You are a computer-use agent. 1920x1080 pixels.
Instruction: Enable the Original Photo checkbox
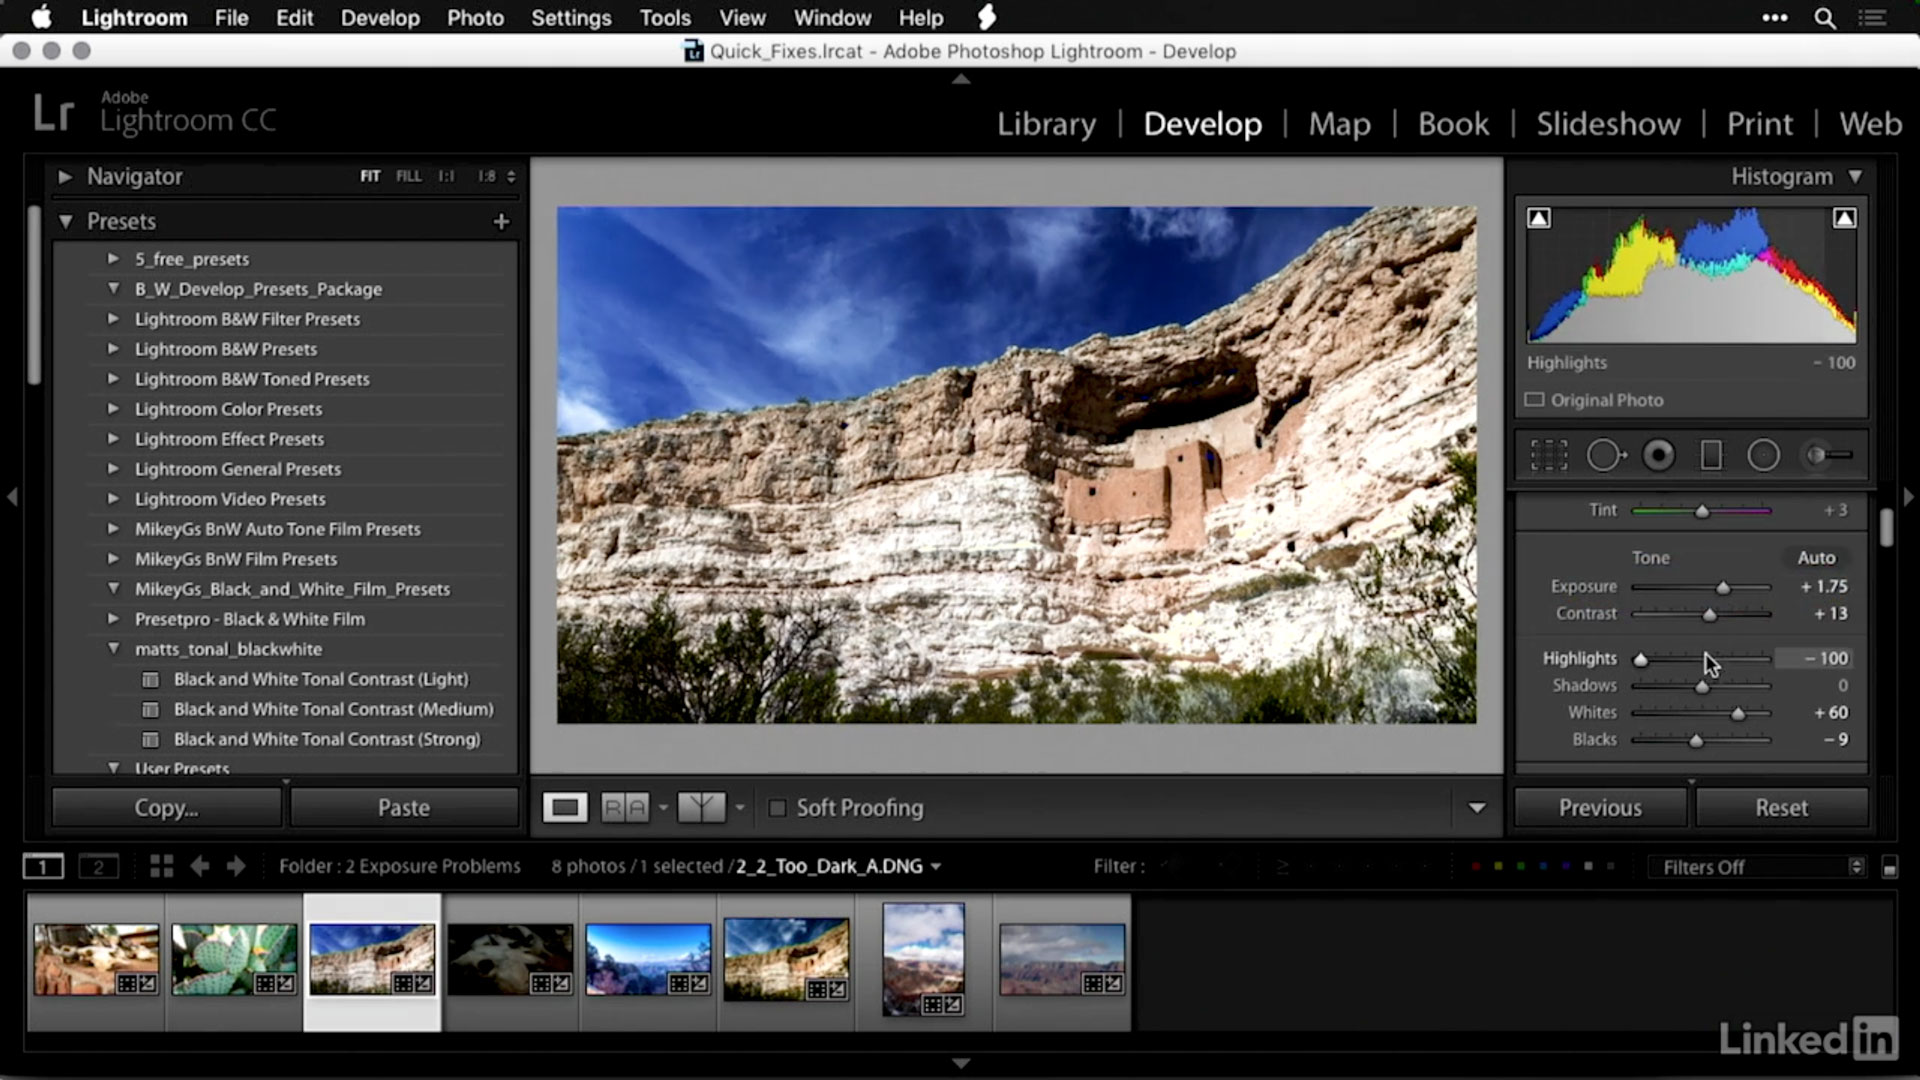click(1534, 400)
